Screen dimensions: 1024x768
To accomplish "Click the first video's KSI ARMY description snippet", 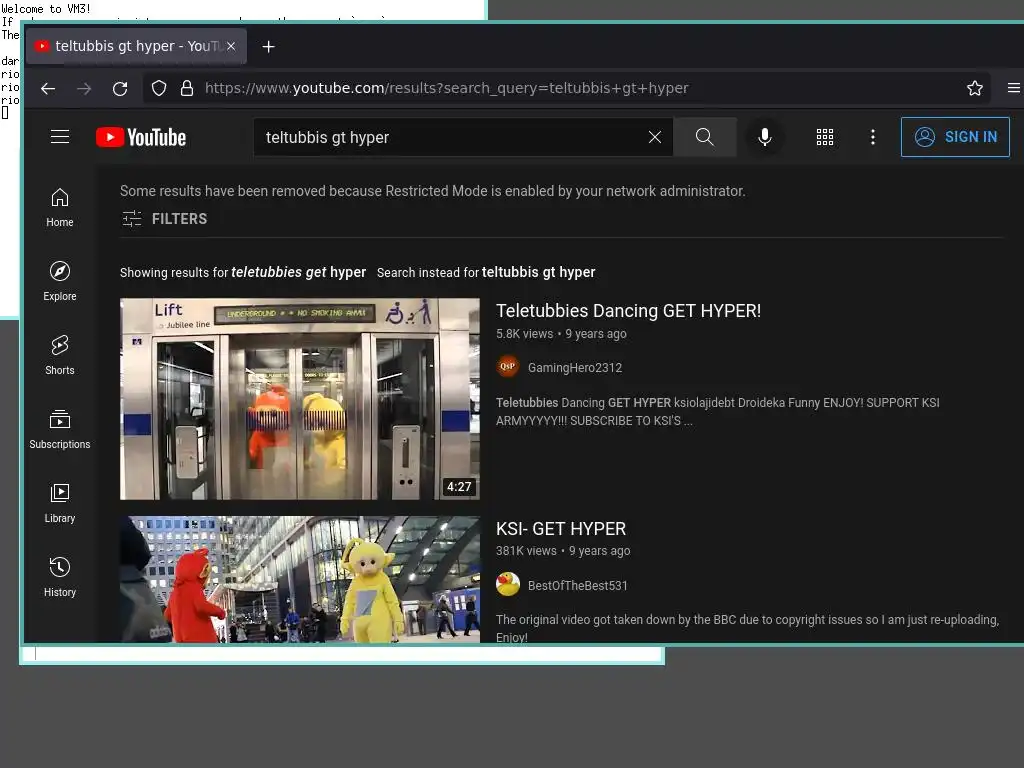I will click(717, 411).
